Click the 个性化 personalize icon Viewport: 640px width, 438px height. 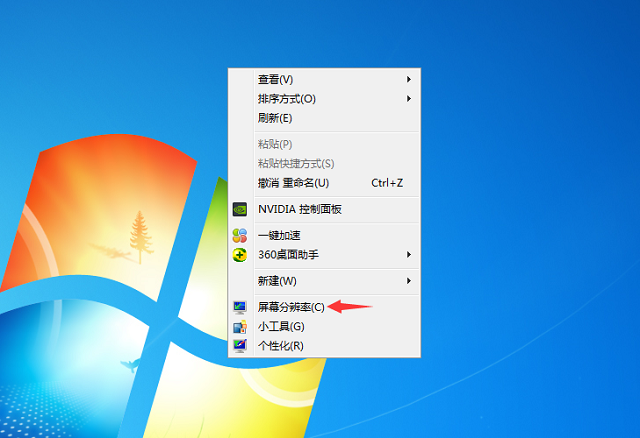(240, 346)
